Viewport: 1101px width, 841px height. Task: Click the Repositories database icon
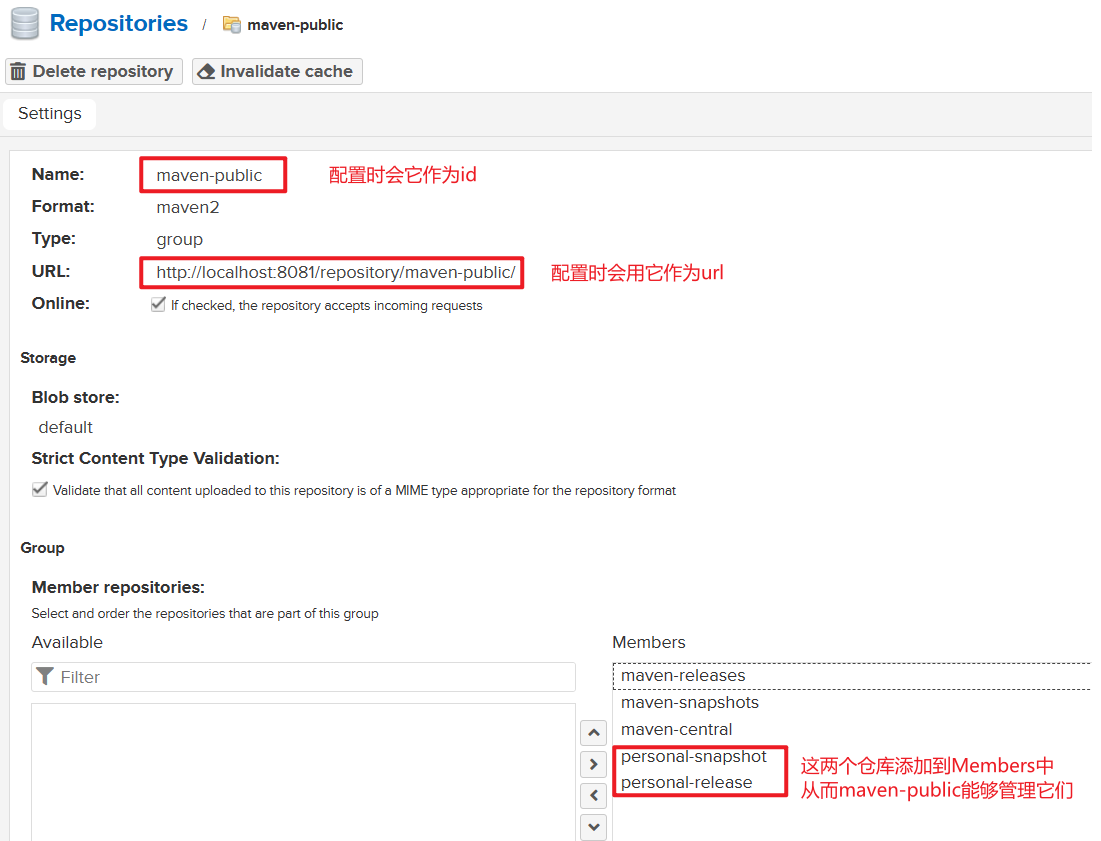[x=25, y=23]
